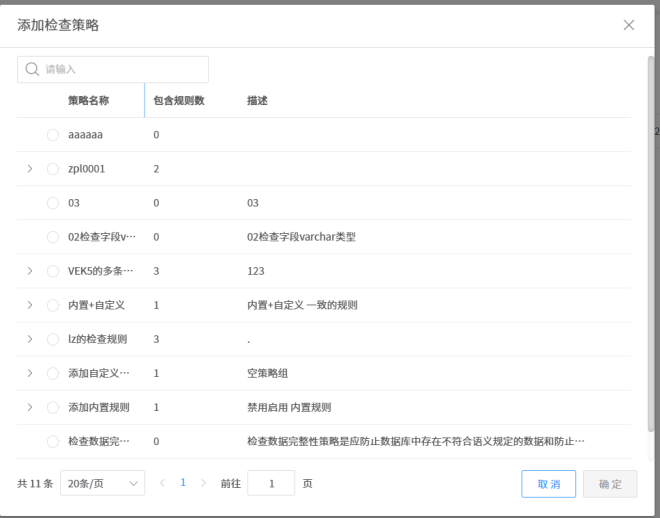The image size is (660, 518).
Task: Expand the 添加内置规则 row
Action: click(x=30, y=407)
